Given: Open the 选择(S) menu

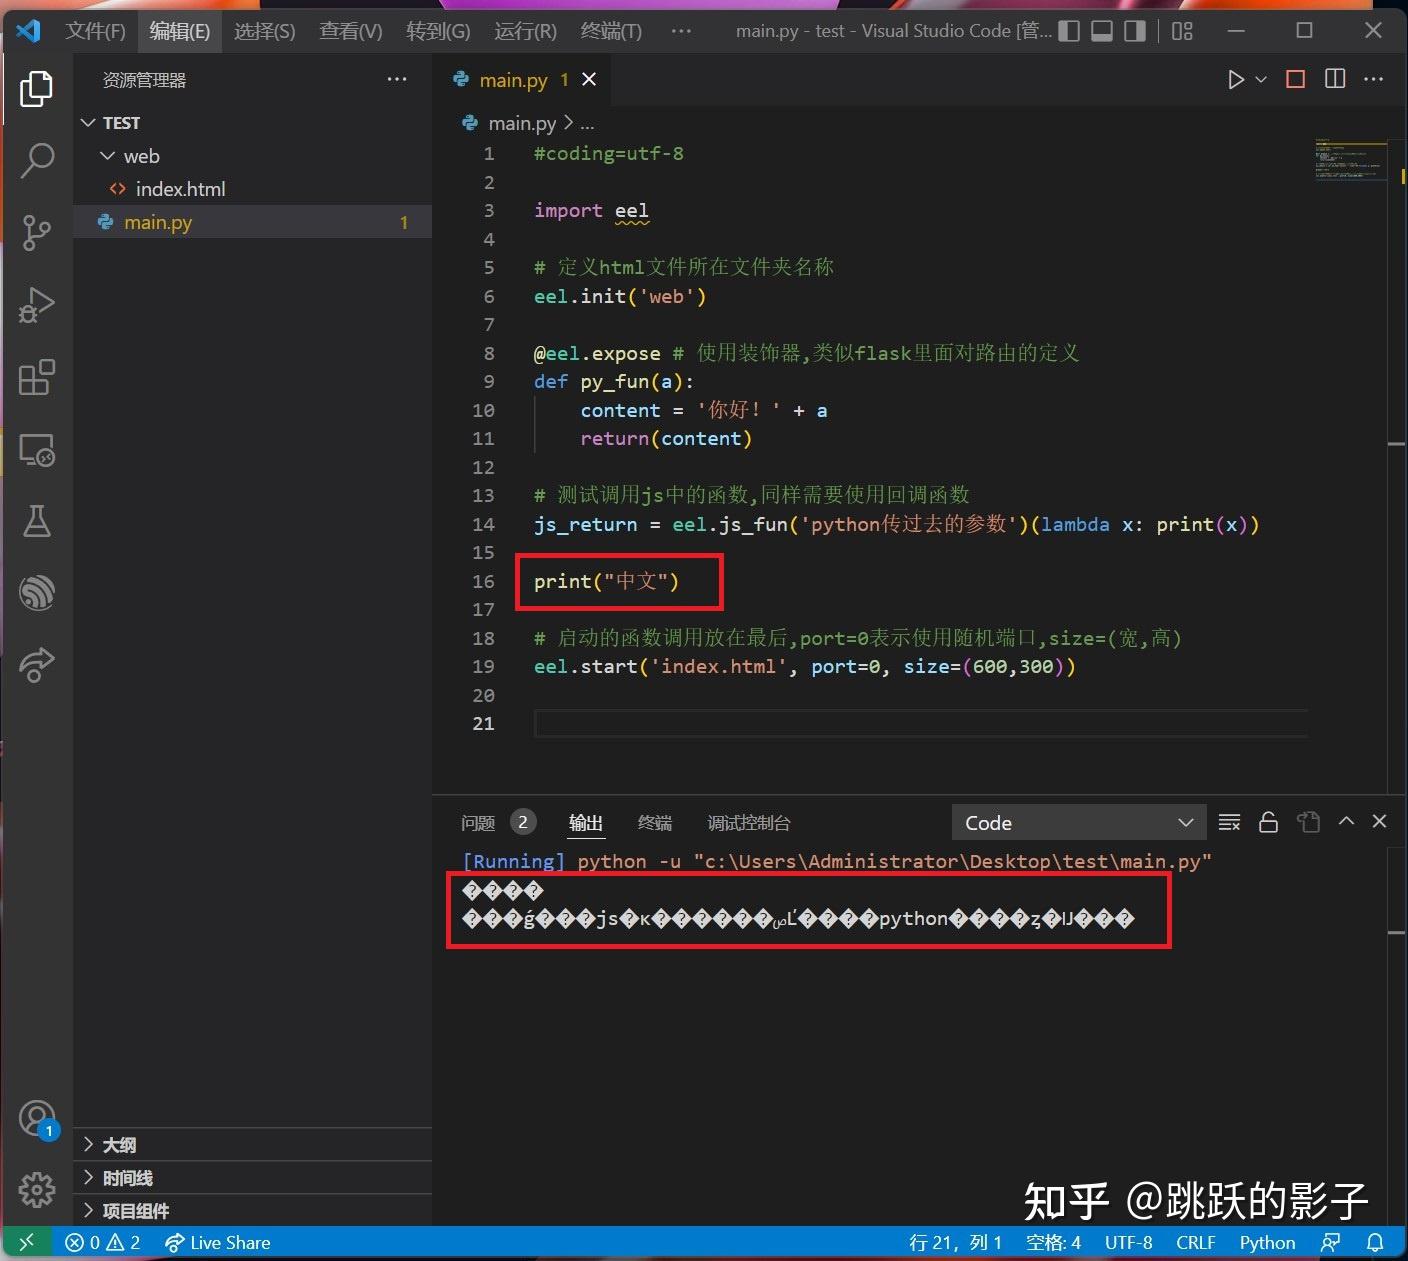Looking at the screenshot, I should click(265, 31).
